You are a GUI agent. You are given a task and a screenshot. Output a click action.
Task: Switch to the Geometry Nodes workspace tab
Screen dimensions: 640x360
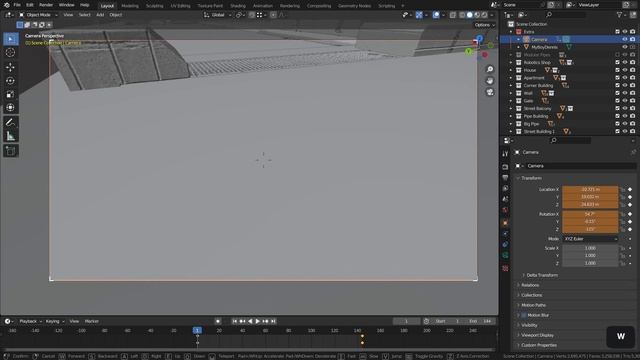pyautogui.click(x=354, y=6)
